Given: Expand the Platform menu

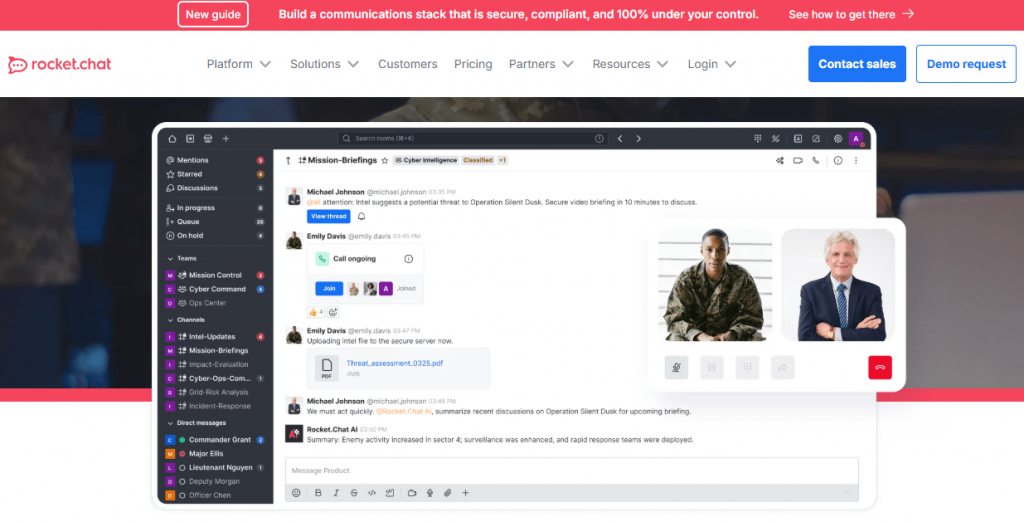Looking at the screenshot, I should click(238, 64).
